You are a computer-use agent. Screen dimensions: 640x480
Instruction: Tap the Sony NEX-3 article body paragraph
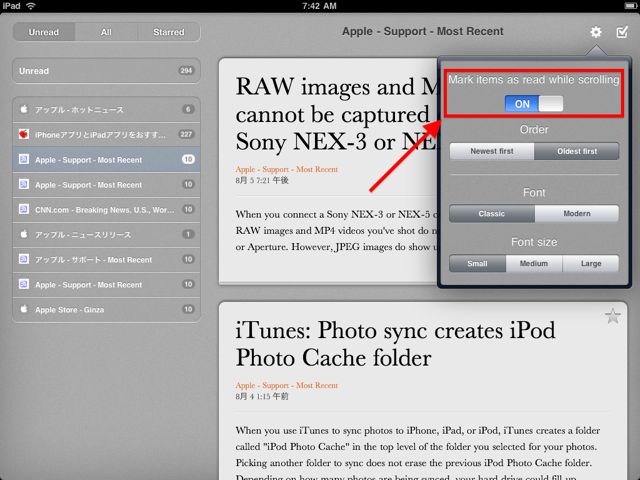[x=336, y=231]
